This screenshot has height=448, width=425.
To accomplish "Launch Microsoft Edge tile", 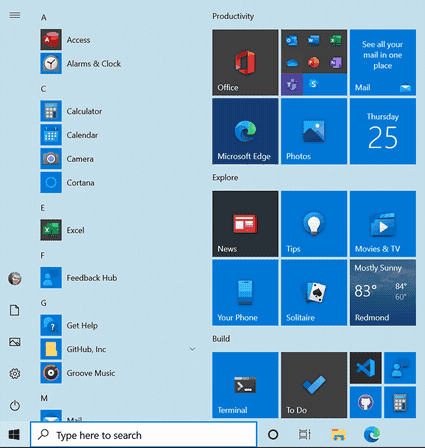I will click(x=245, y=131).
